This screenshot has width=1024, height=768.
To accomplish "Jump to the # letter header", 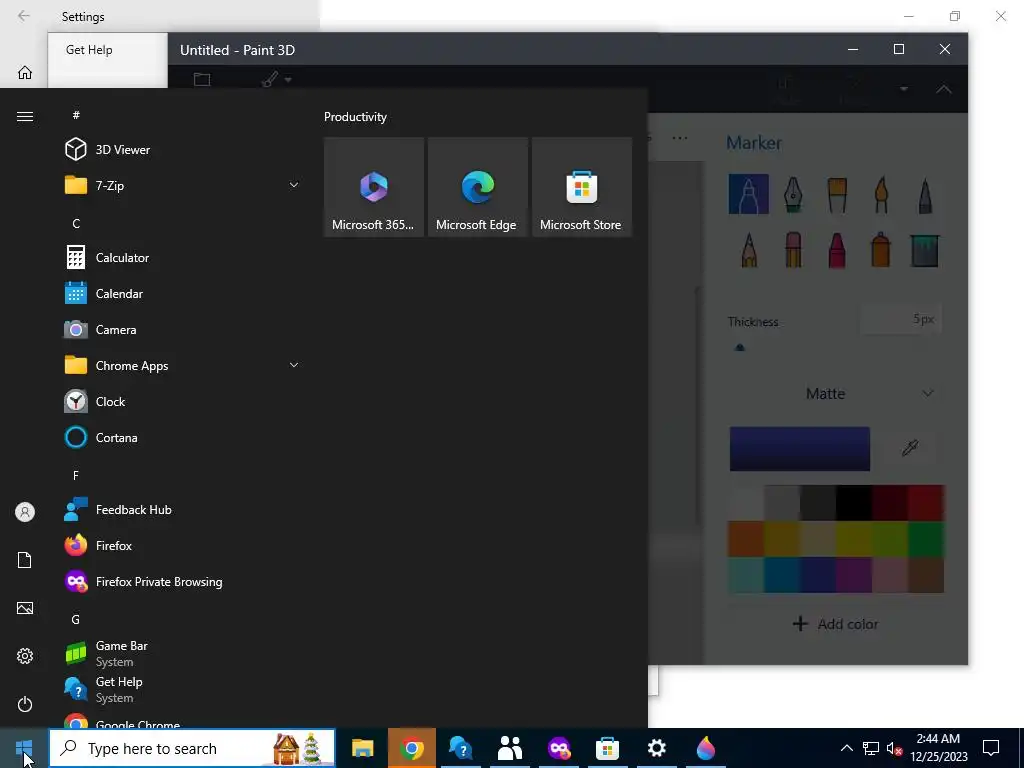I will (76, 115).
